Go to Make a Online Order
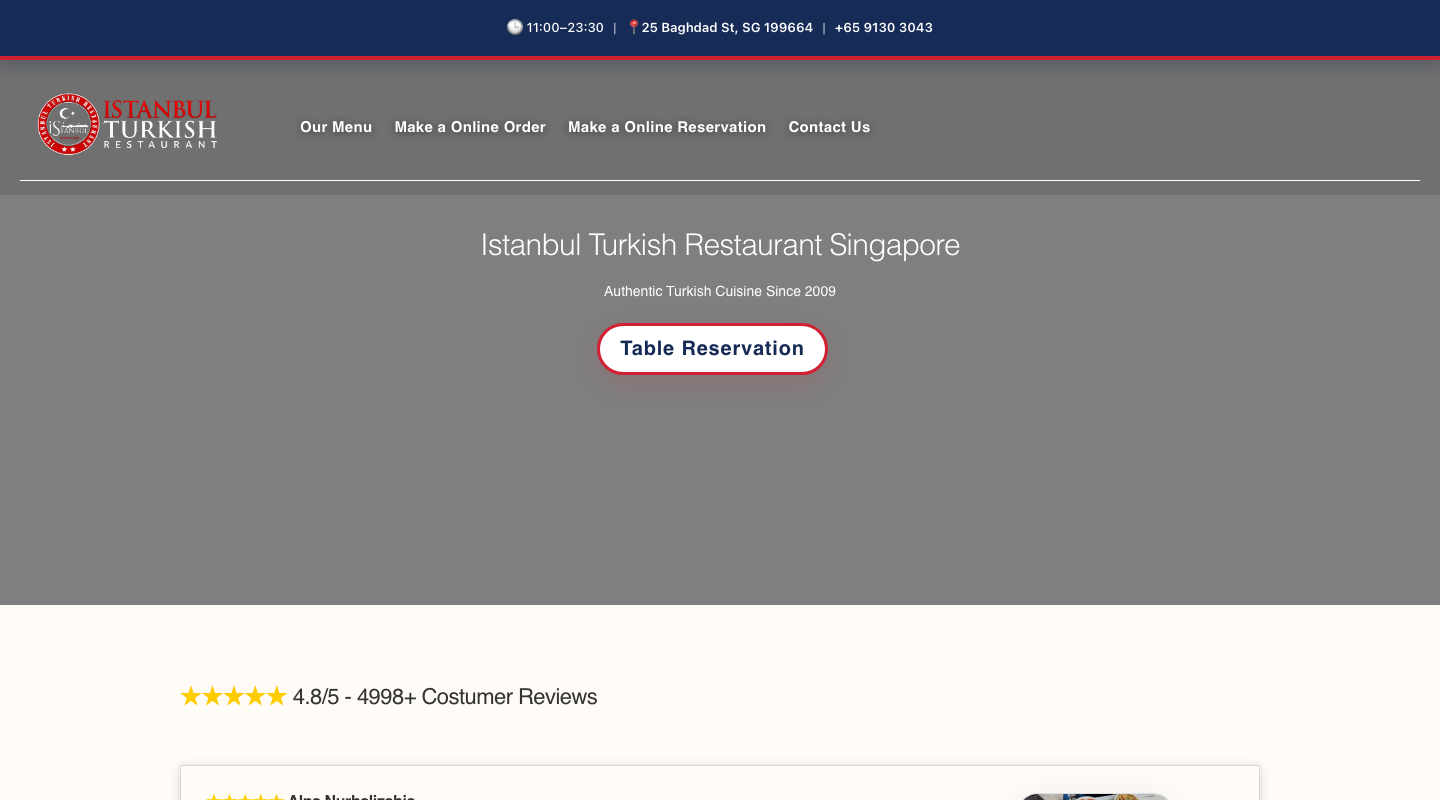This screenshot has height=800, width=1440. (x=470, y=127)
